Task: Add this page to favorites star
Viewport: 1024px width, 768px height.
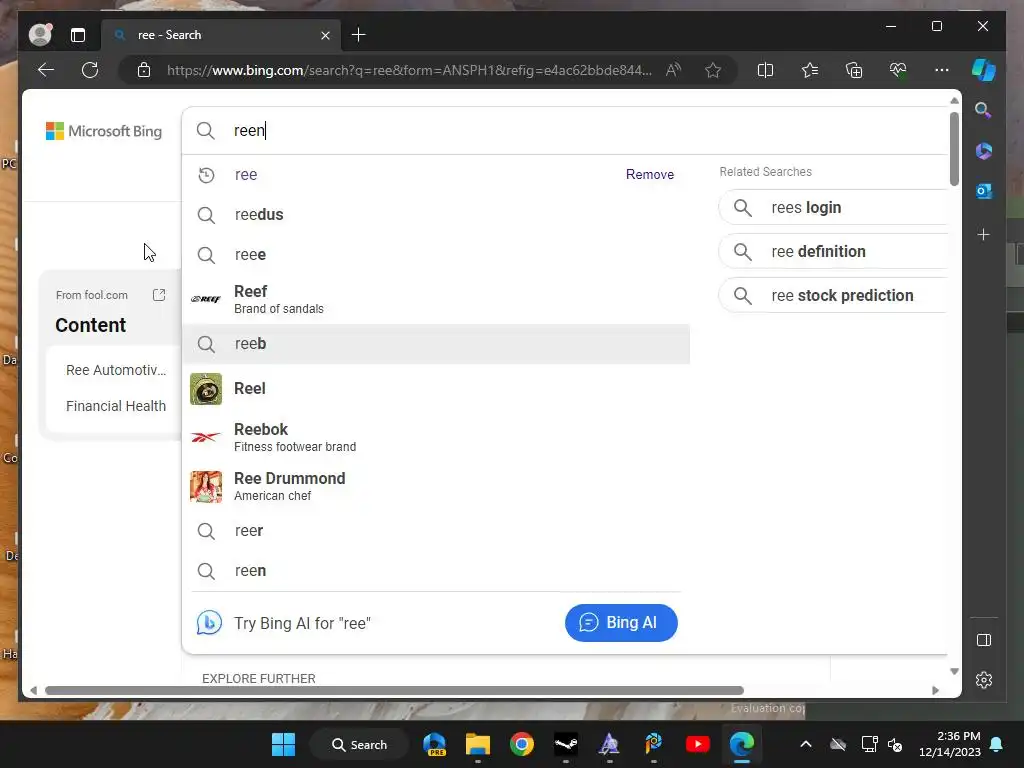Action: [x=713, y=70]
